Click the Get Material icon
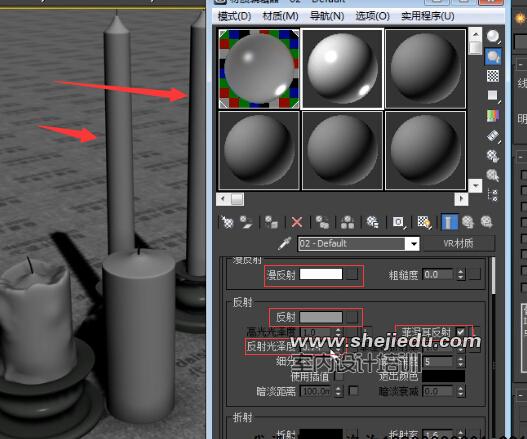Viewport: 527px width, 439px height. 227,223
